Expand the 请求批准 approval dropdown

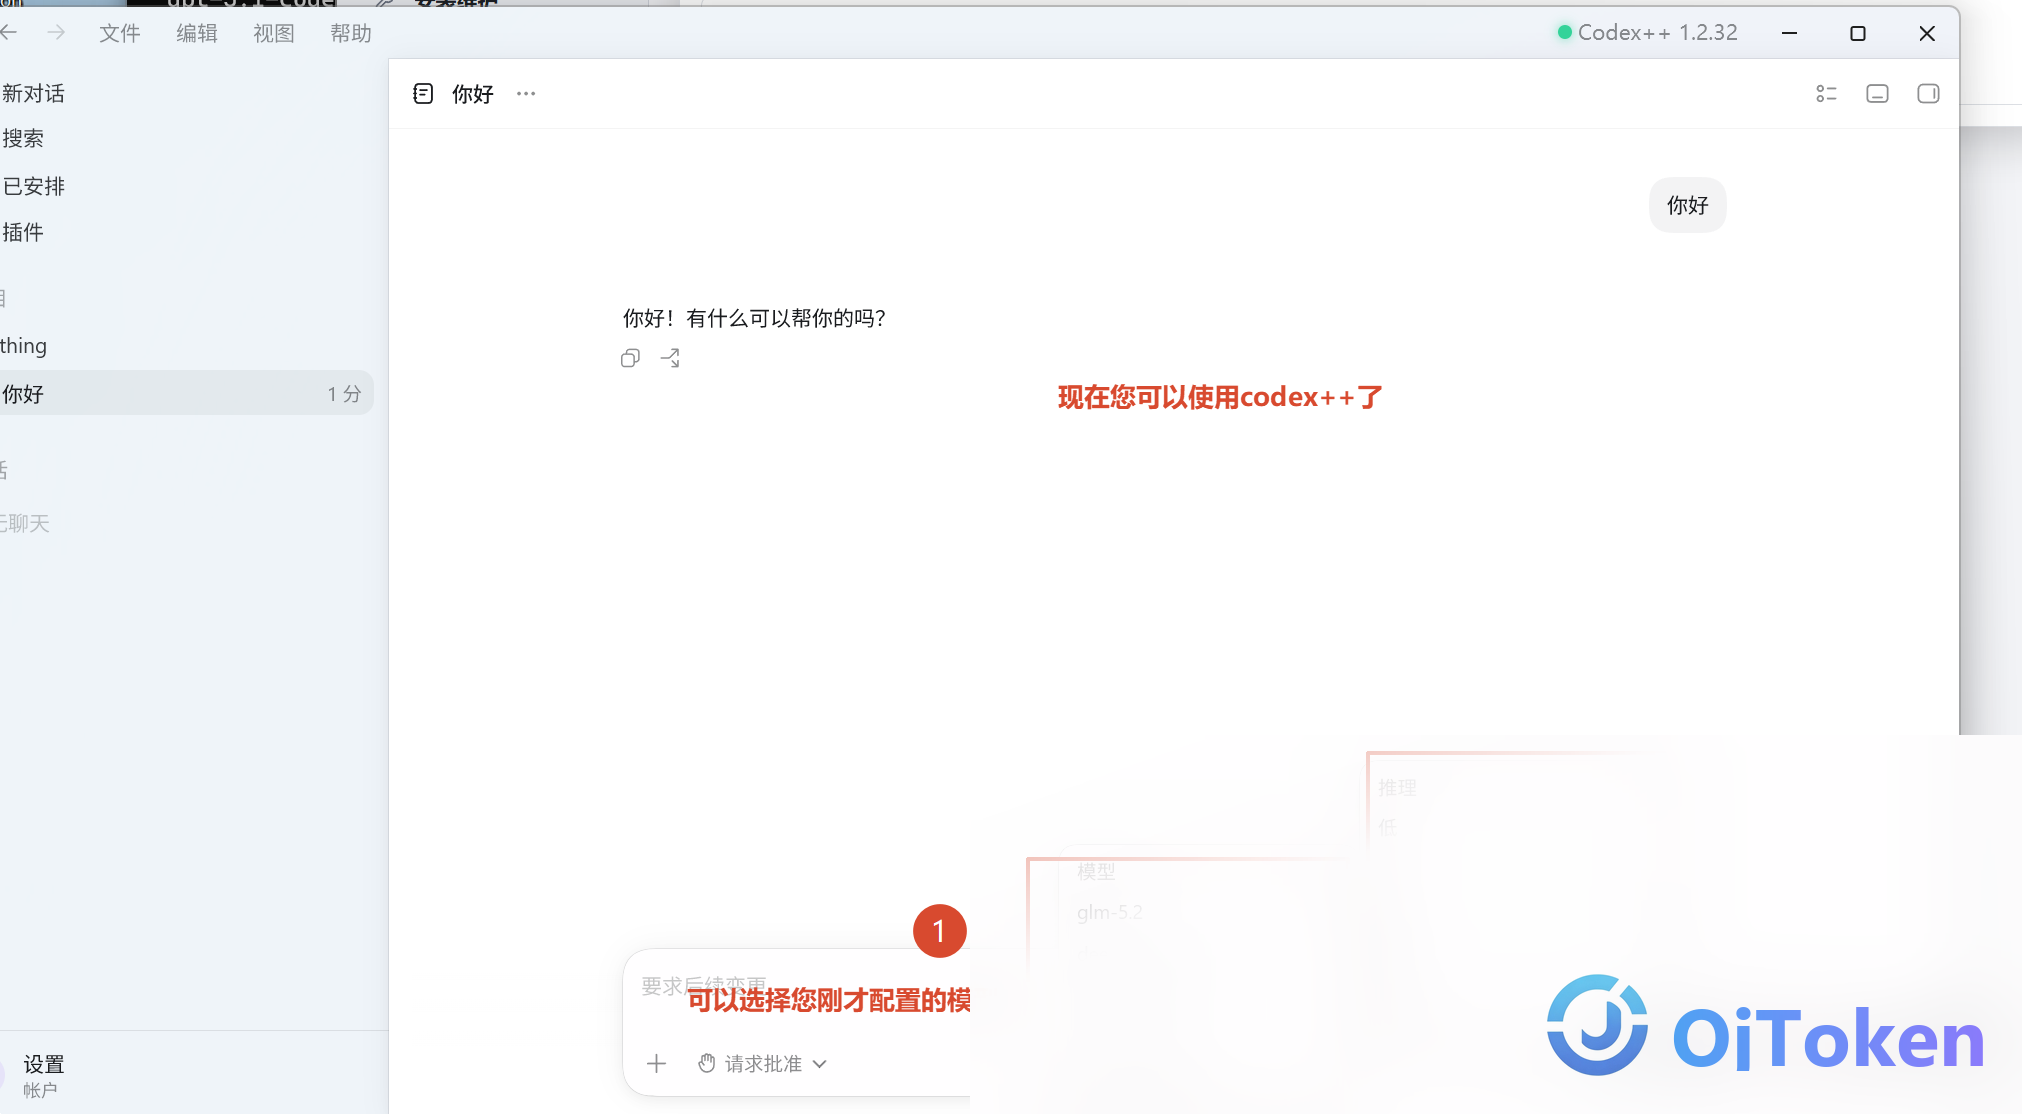tap(763, 1063)
